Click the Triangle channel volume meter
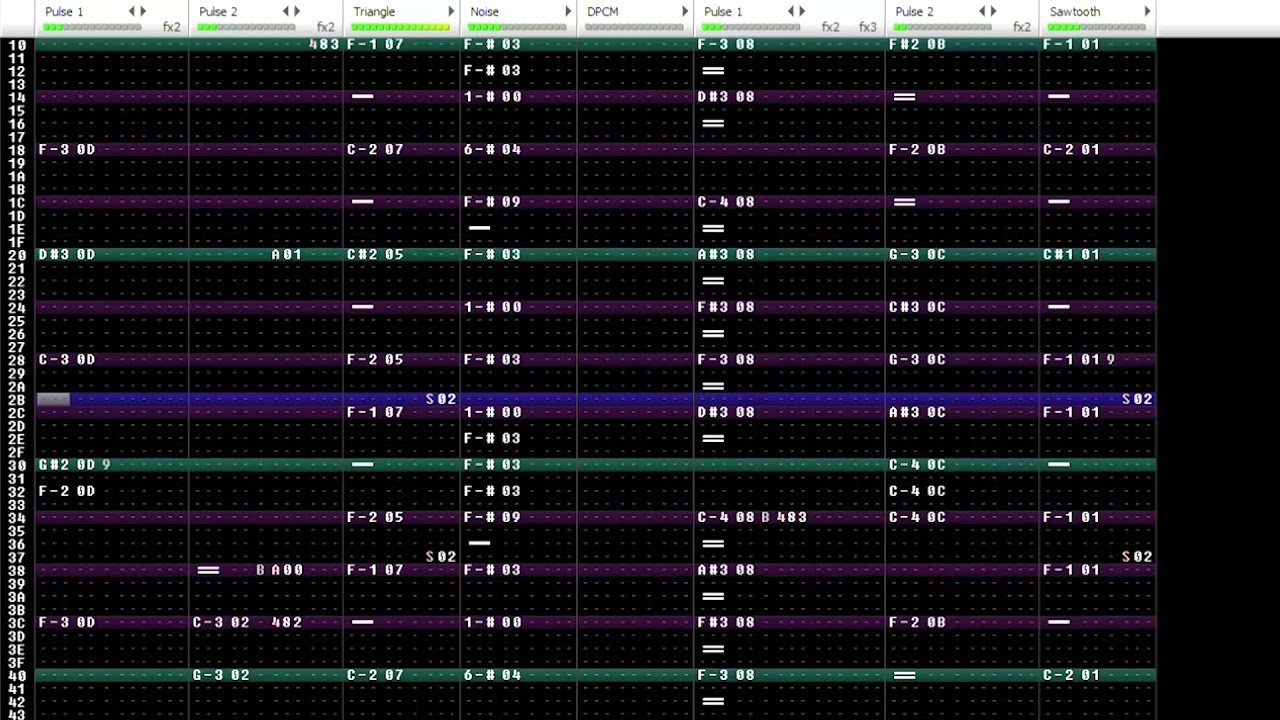Image resolution: width=1280 pixels, height=720 pixels. (401, 27)
